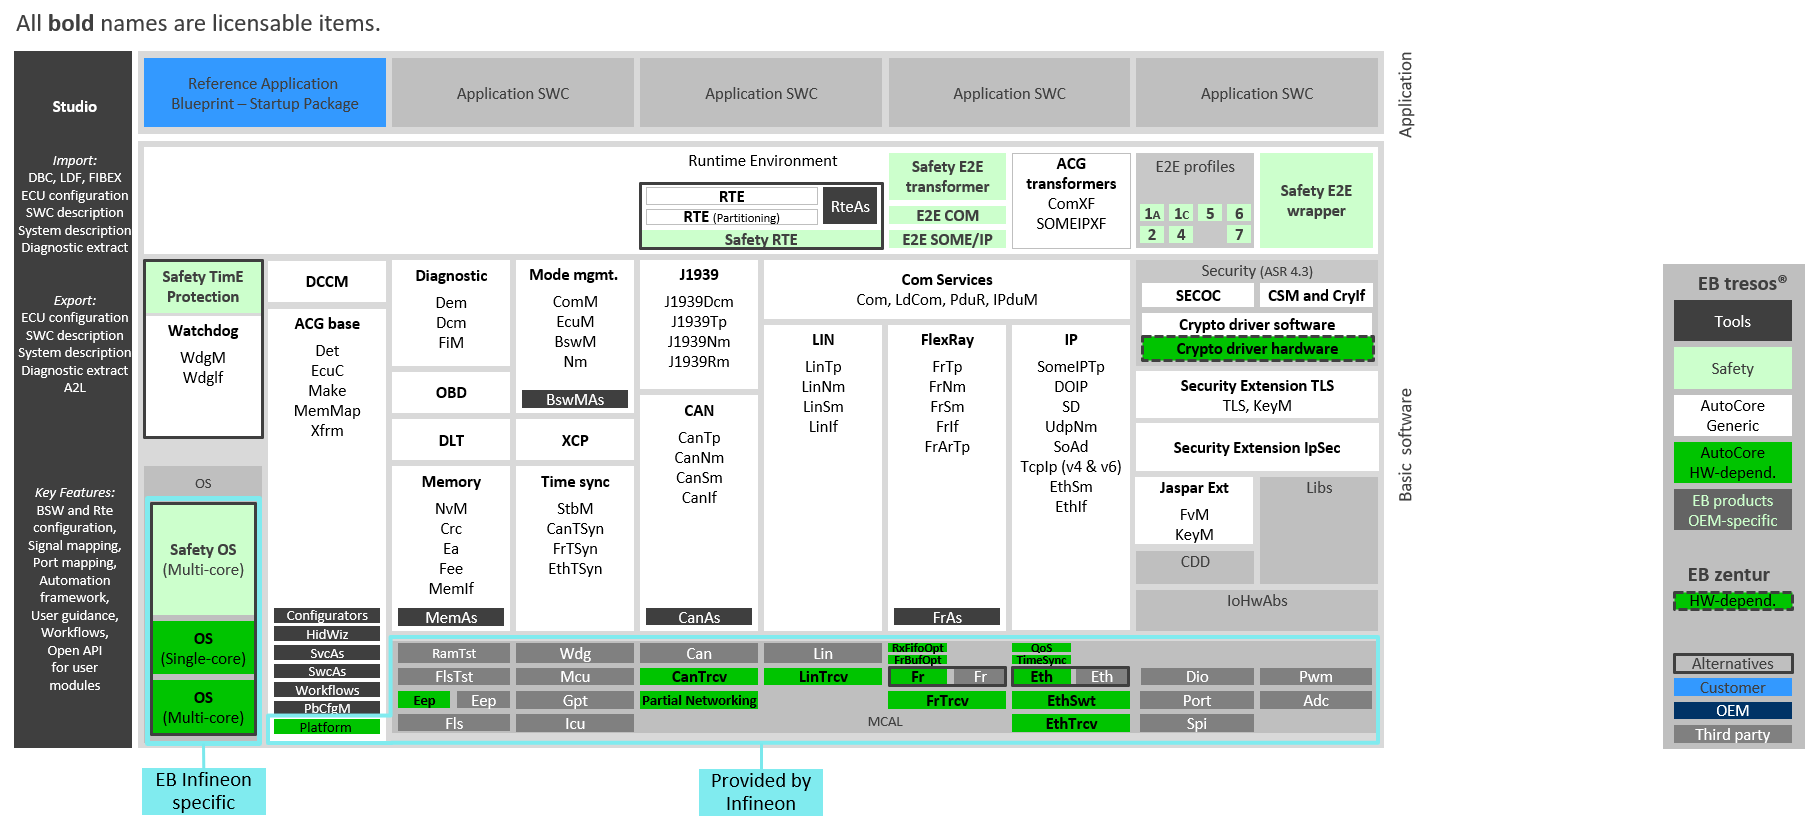Screen dimensions: 1805x828
Task: Select the HidWiz box
Action: 327,634
